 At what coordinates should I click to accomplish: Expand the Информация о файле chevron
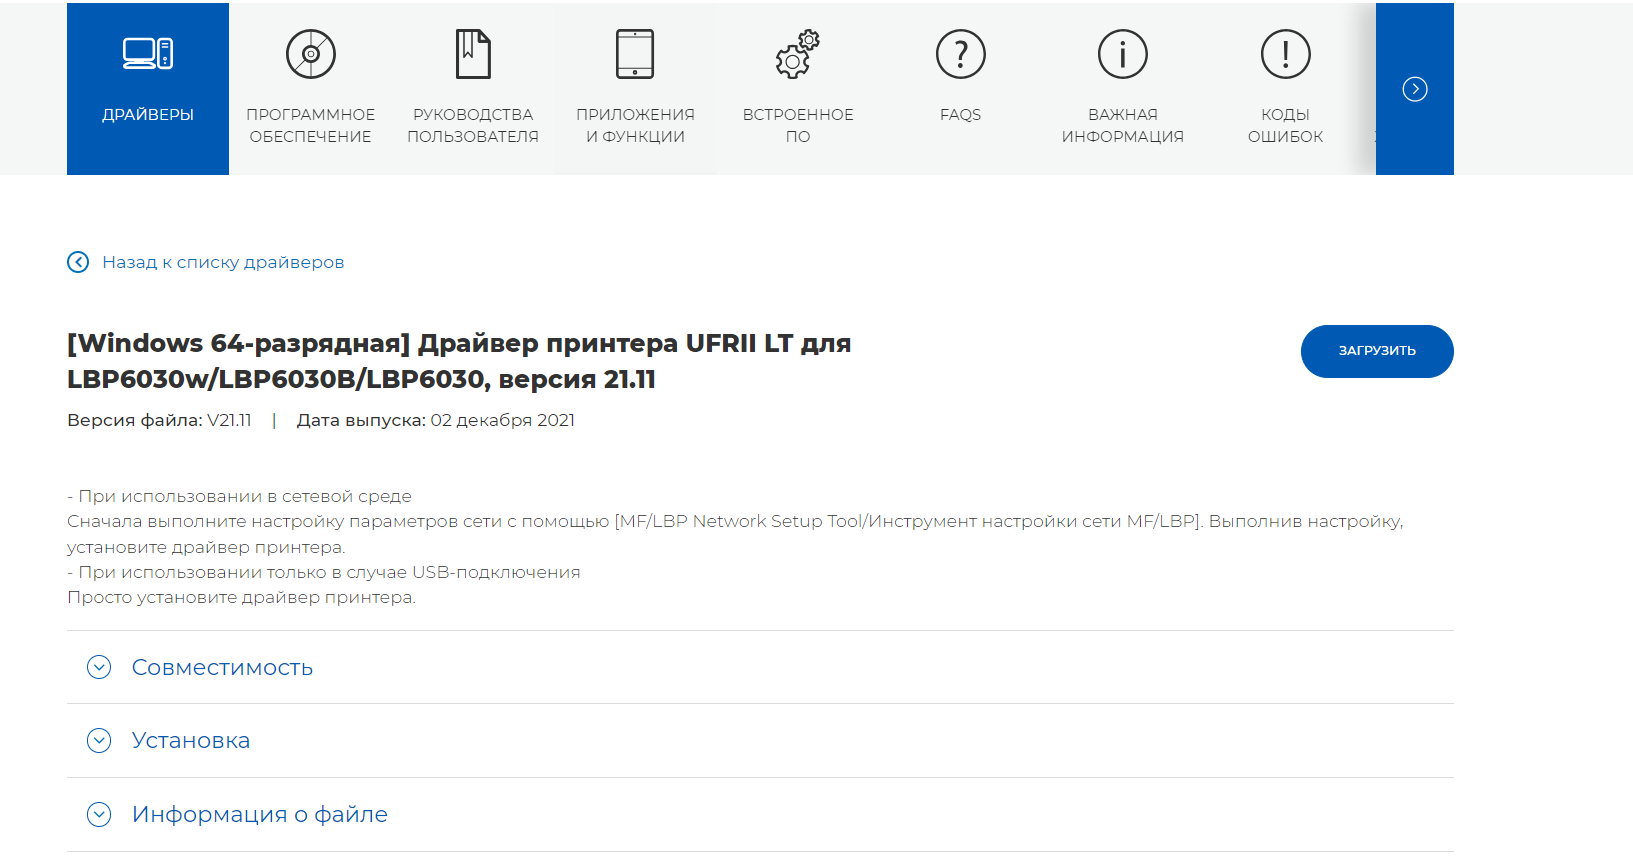click(x=99, y=814)
